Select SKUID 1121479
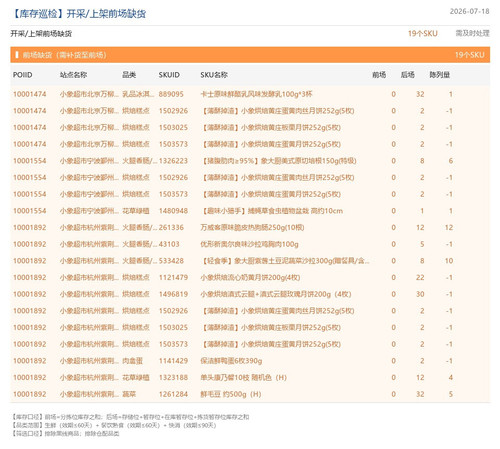 [x=173, y=277]
